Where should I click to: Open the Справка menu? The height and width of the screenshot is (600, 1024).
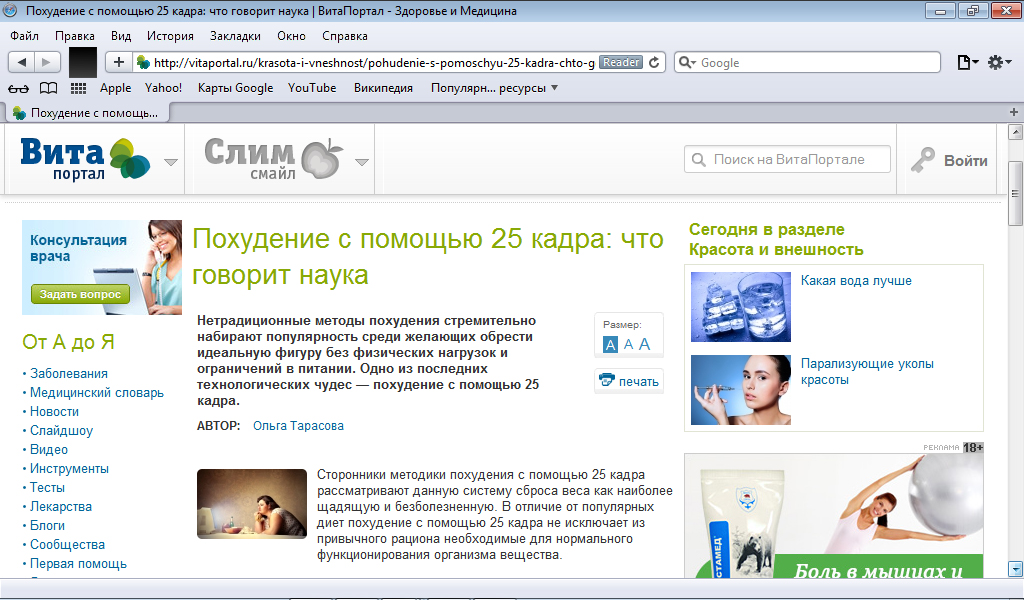click(345, 36)
